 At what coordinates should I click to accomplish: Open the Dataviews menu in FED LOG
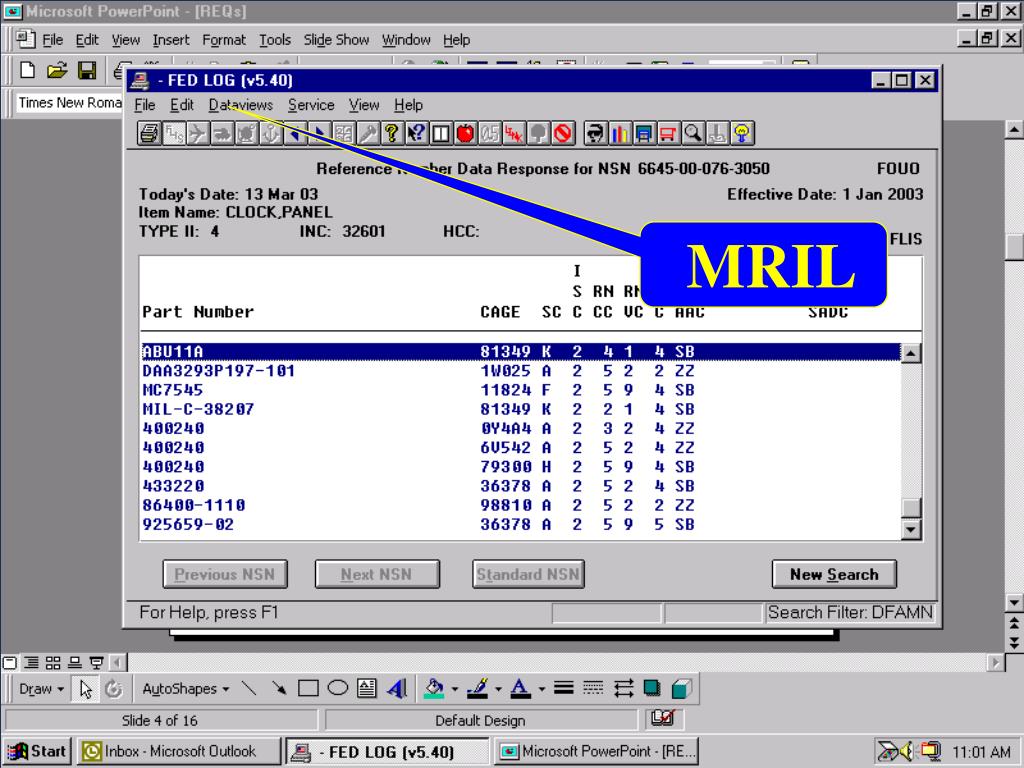[x=240, y=105]
